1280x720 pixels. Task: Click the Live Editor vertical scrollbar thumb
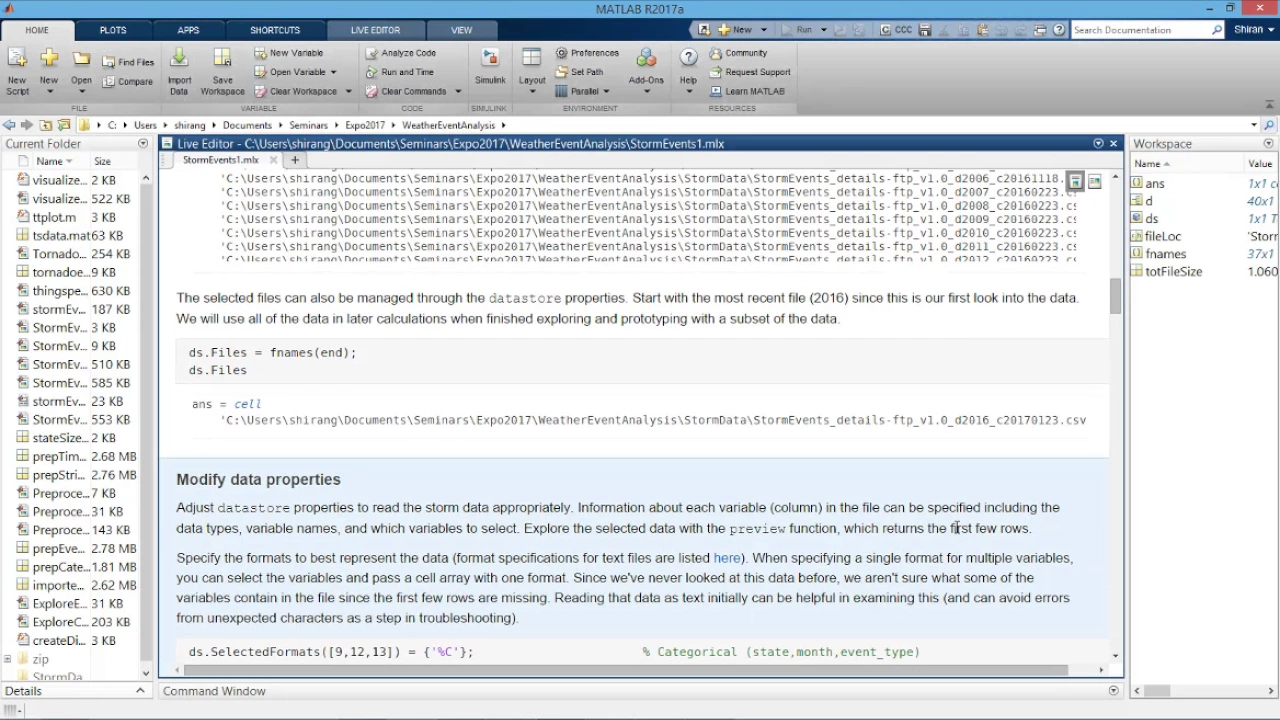(1115, 297)
